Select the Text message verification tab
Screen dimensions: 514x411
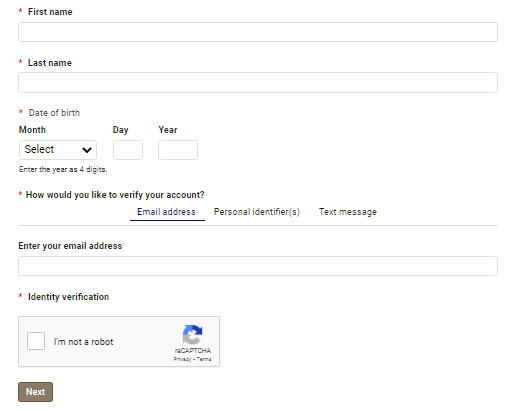coord(348,212)
